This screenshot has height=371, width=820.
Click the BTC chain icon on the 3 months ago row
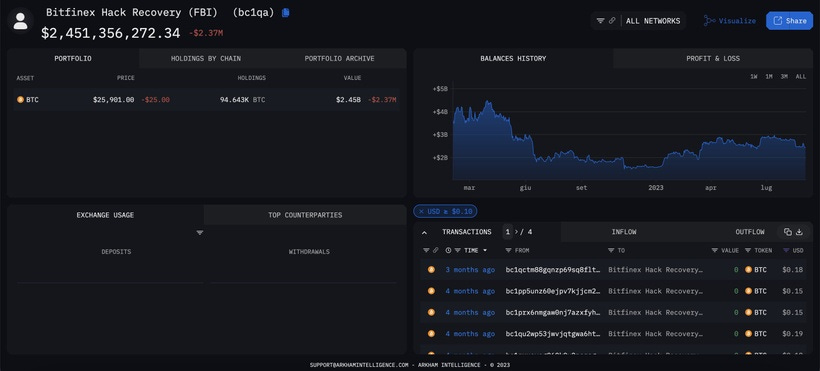coord(431,270)
